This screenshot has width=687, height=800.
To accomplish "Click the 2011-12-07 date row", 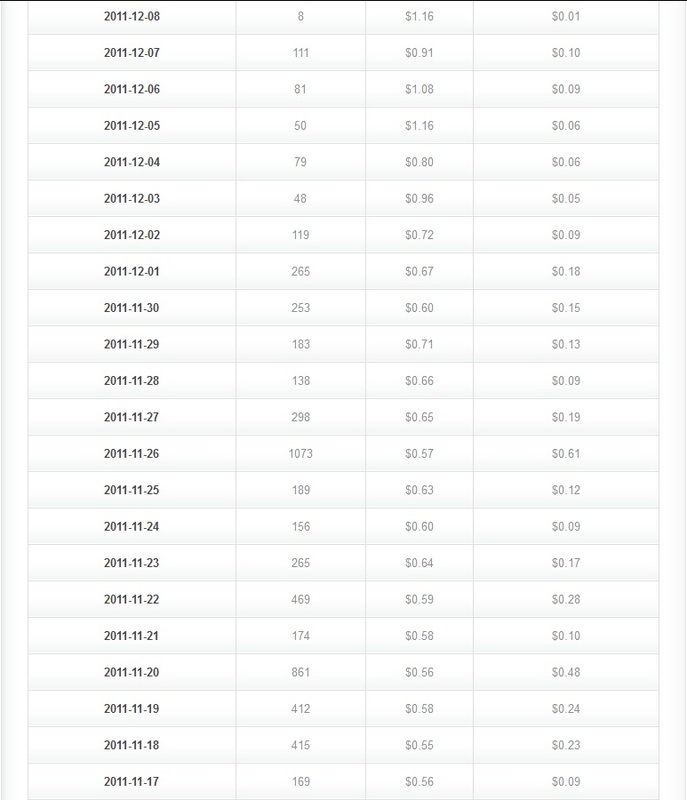I will (343, 53).
